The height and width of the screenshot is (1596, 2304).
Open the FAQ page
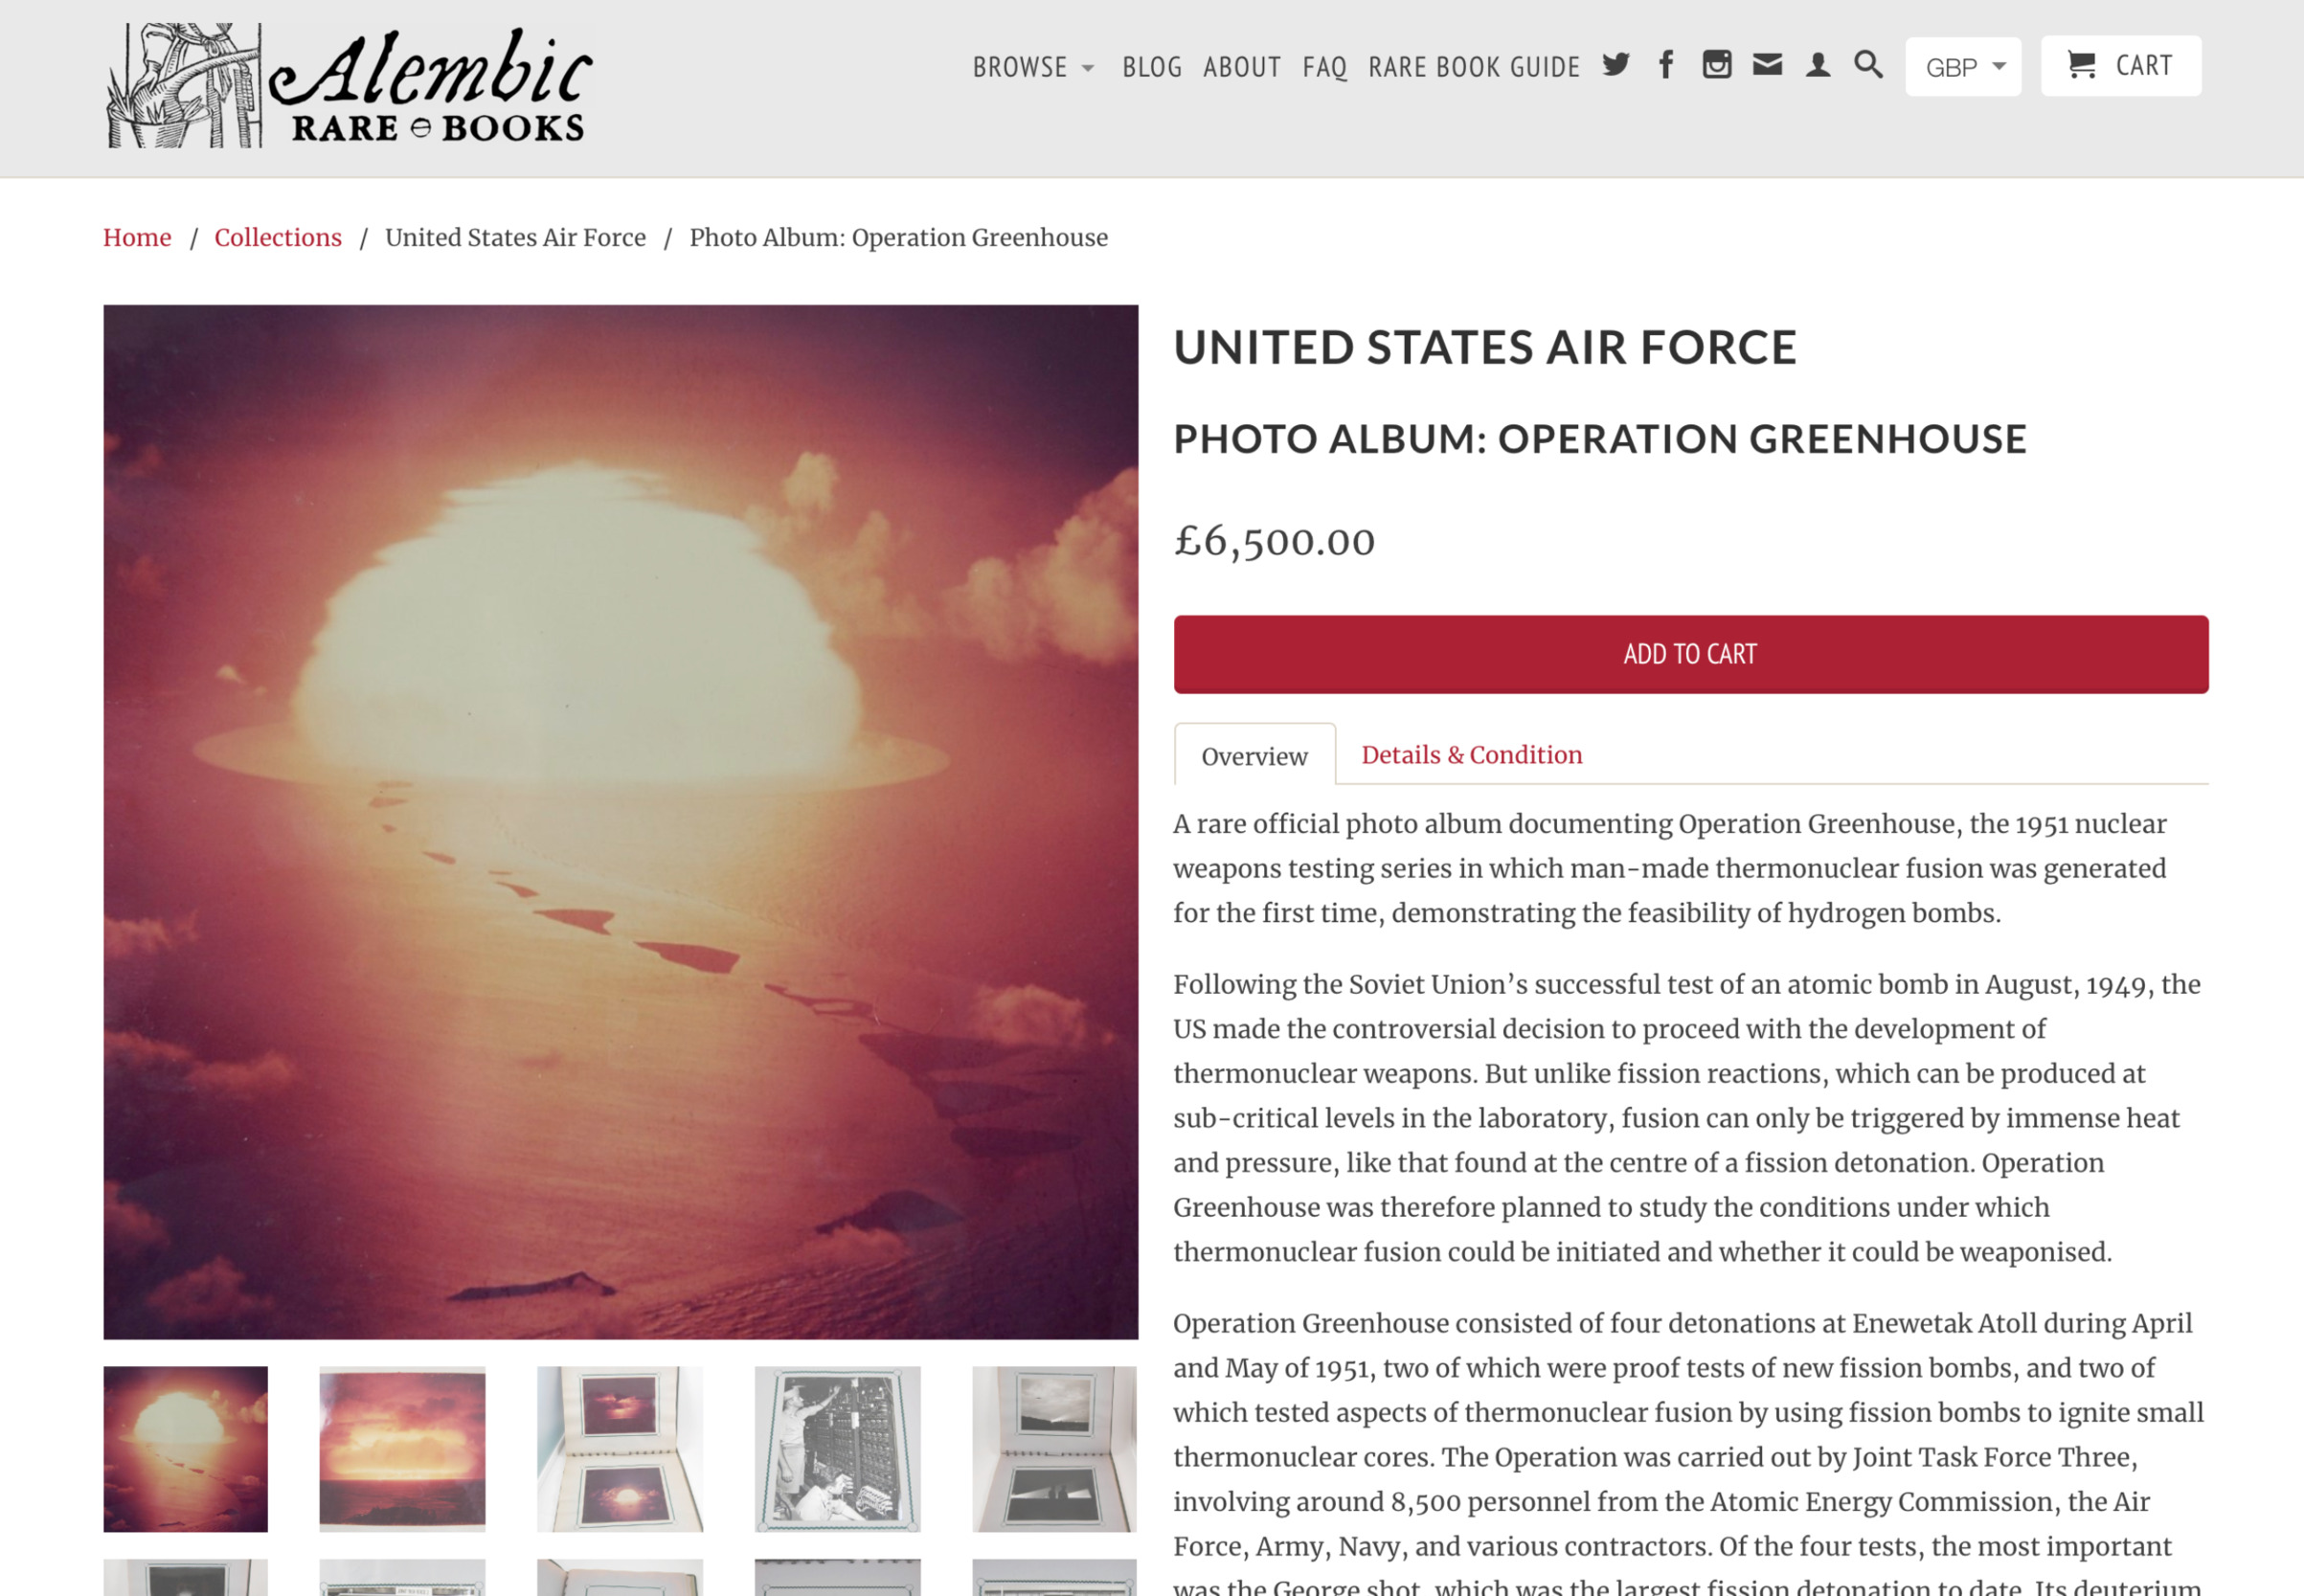point(1324,67)
